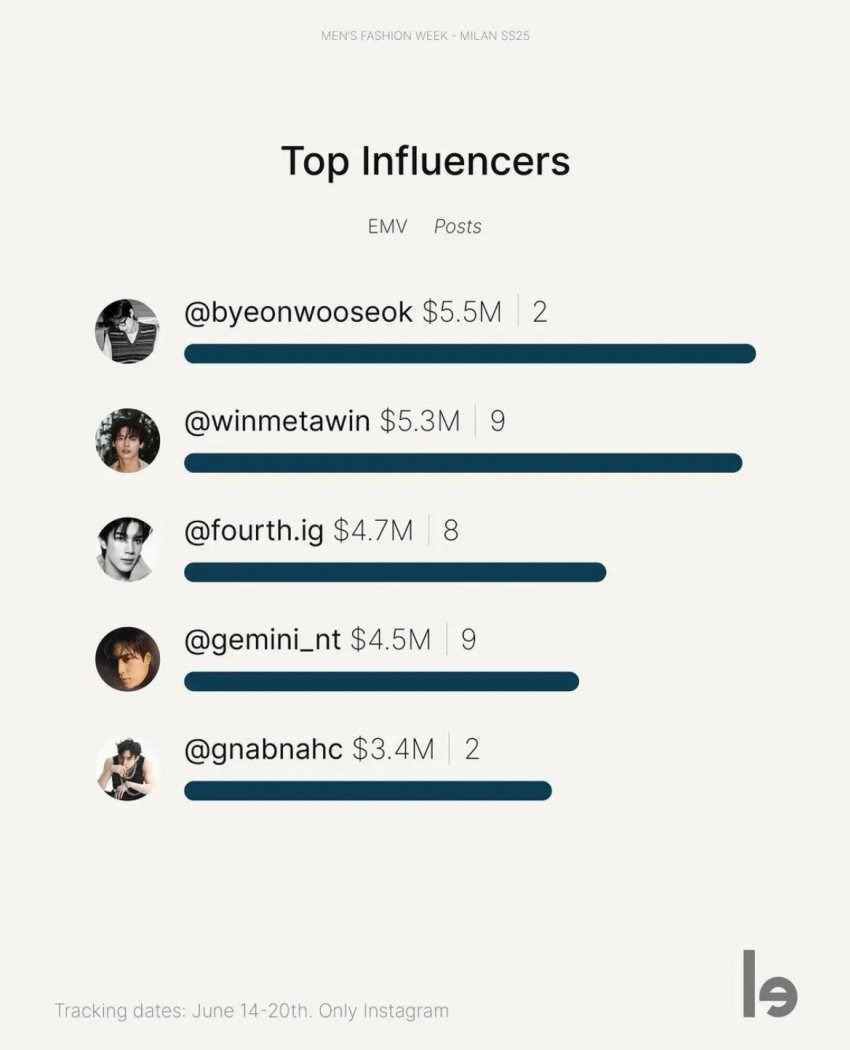
Task: Click the $4.5M bar for gemini_nt
Action: click(x=381, y=681)
